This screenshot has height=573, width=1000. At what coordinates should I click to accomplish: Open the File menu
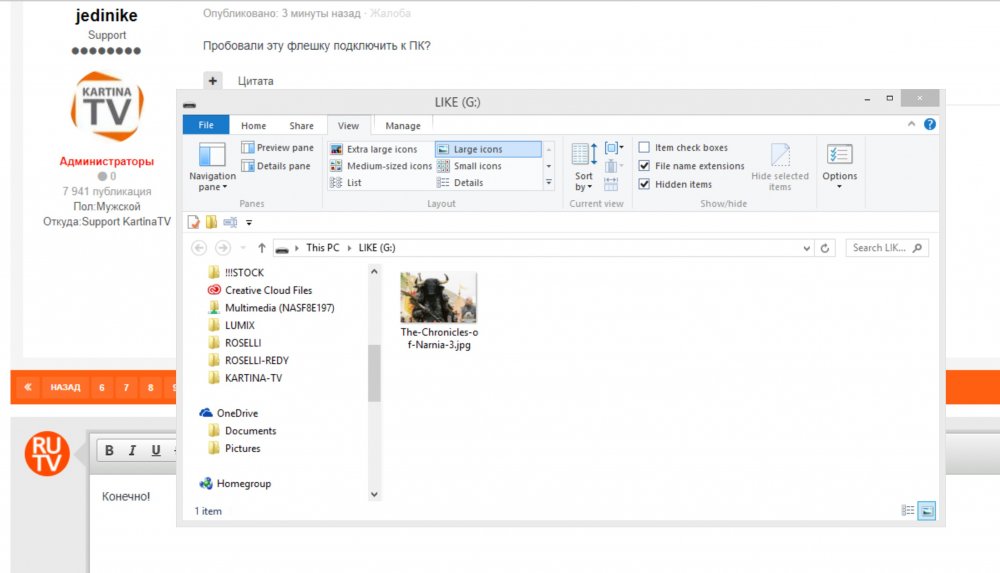click(206, 125)
